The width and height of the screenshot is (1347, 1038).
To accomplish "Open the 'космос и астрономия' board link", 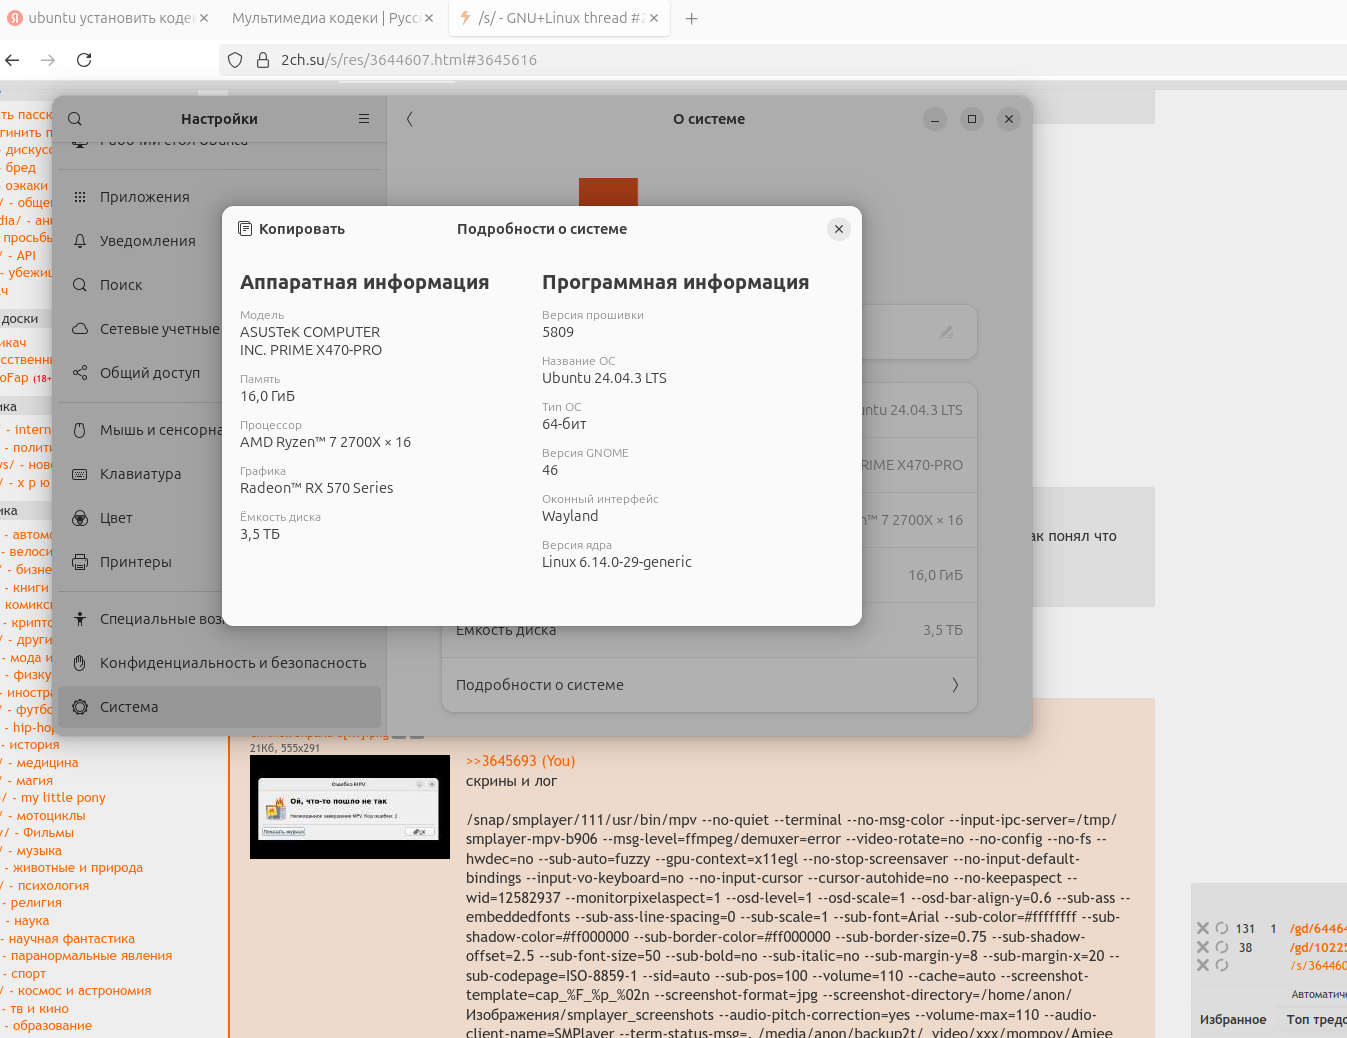I will [84, 991].
